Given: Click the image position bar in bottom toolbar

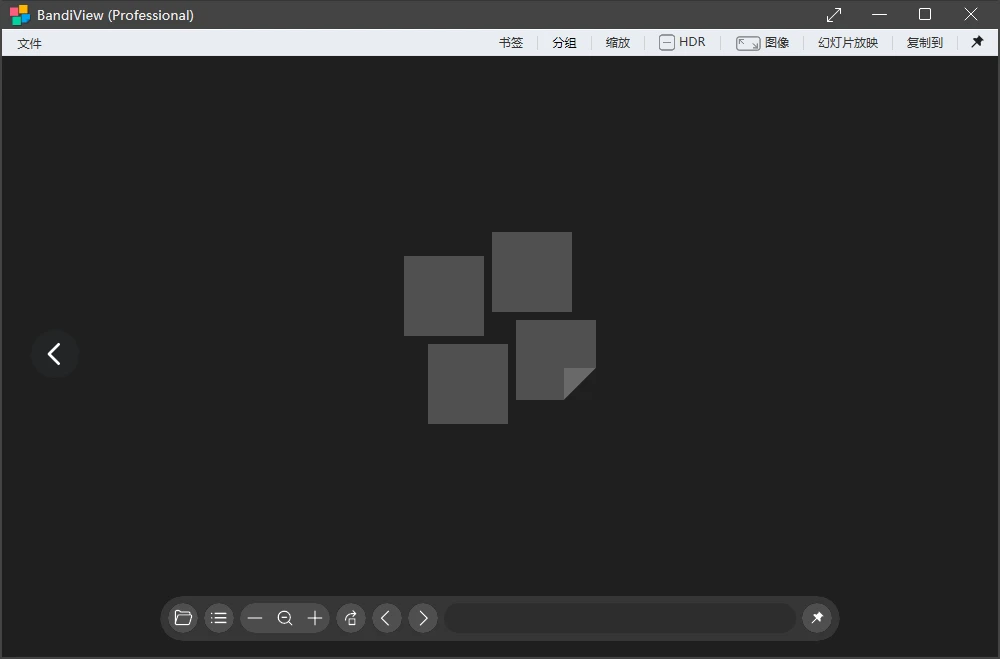Looking at the screenshot, I should [x=620, y=618].
